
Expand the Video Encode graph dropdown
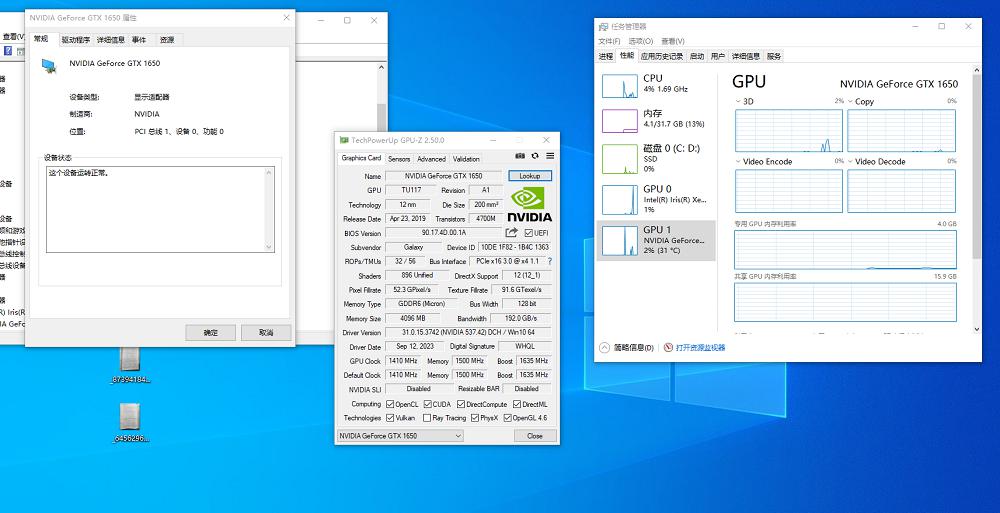(739, 161)
